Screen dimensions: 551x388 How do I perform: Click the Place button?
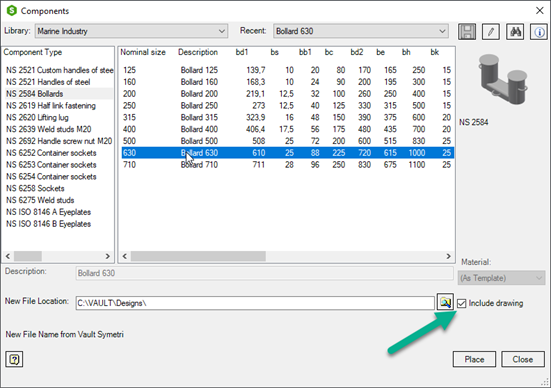[x=474, y=359]
